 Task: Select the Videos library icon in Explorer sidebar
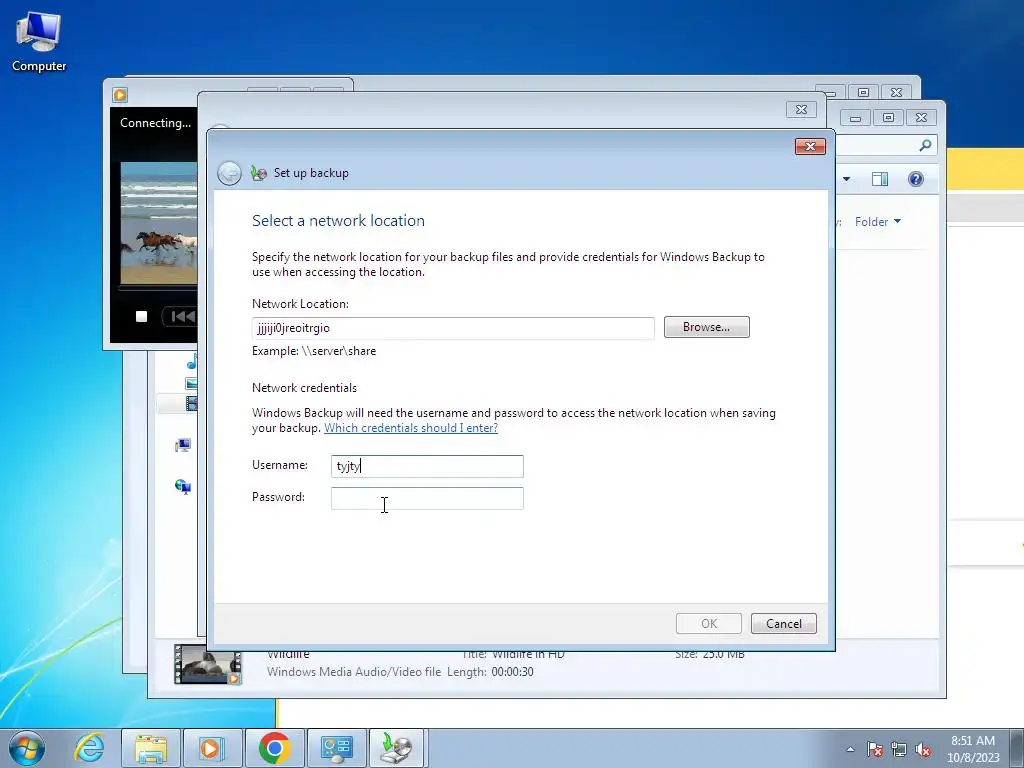[x=191, y=404]
